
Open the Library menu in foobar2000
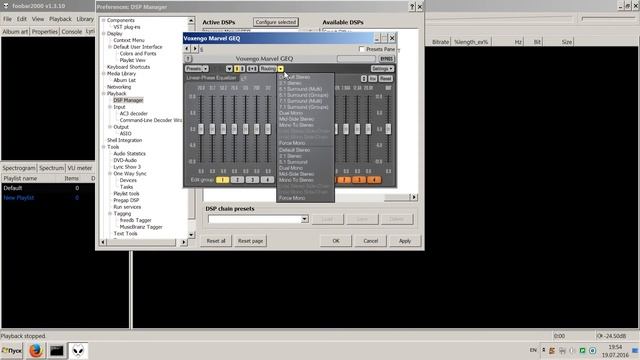point(85,19)
